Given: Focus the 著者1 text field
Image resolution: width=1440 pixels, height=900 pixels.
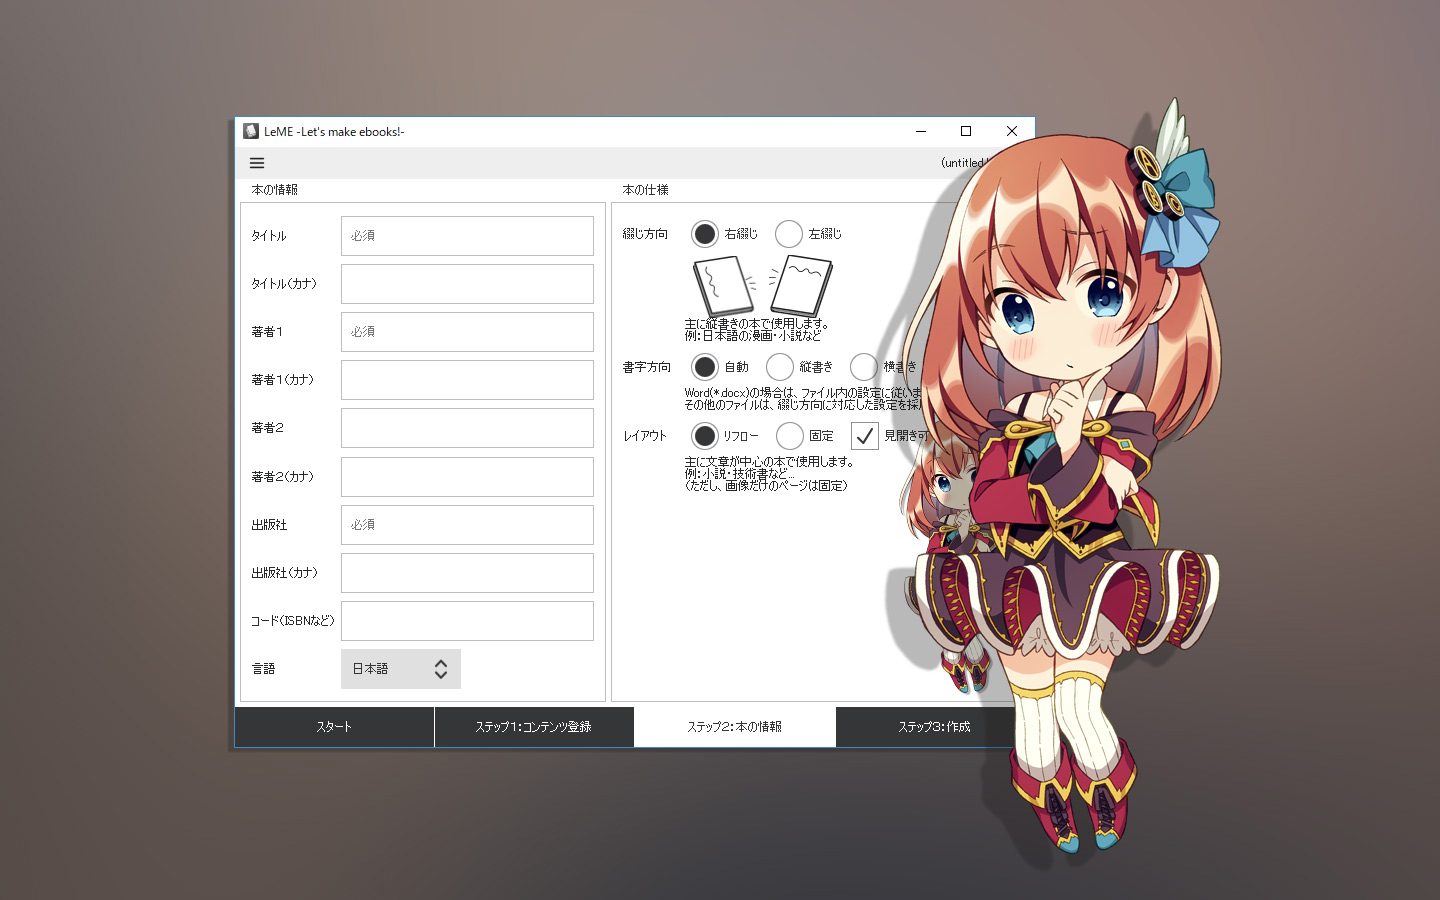Looking at the screenshot, I should (x=467, y=332).
